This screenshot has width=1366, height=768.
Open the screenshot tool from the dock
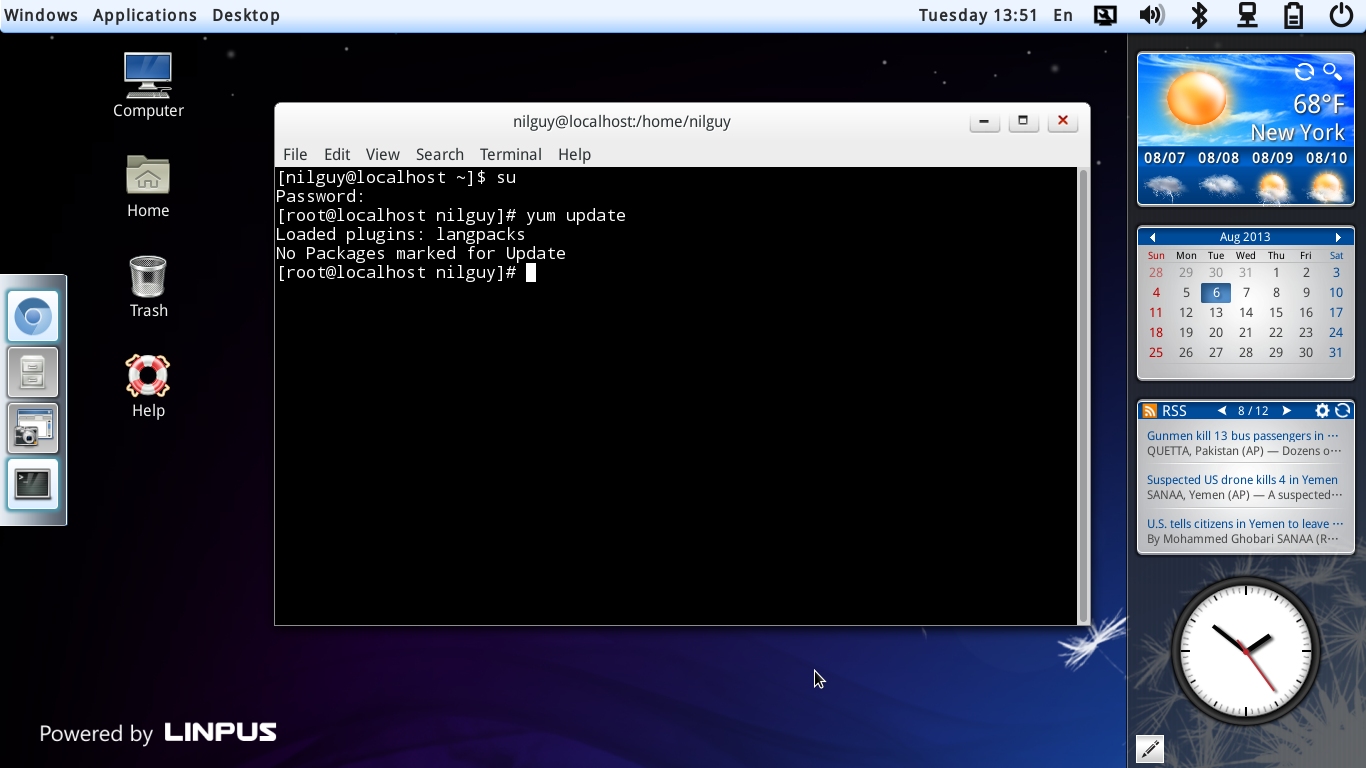pos(33,428)
